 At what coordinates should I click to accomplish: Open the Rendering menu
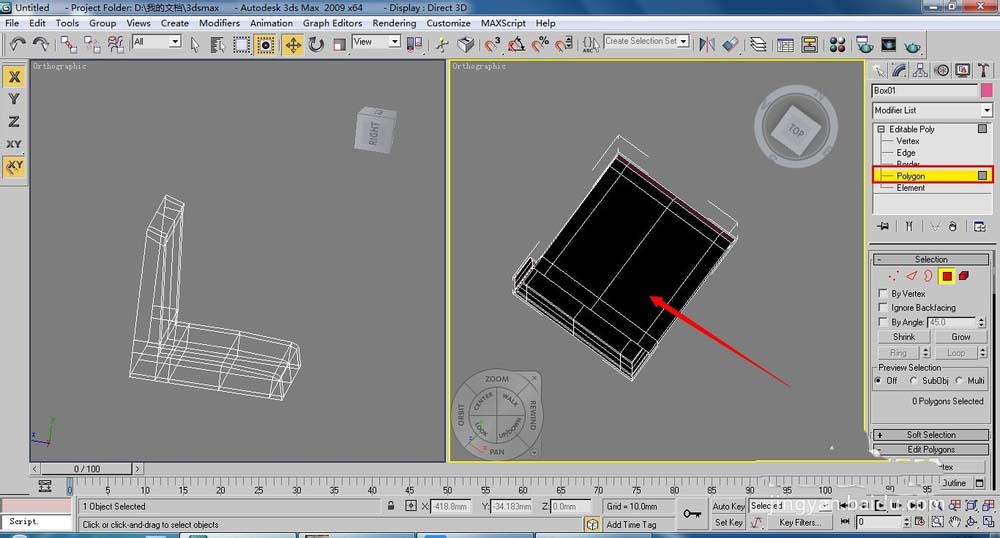pyautogui.click(x=394, y=23)
